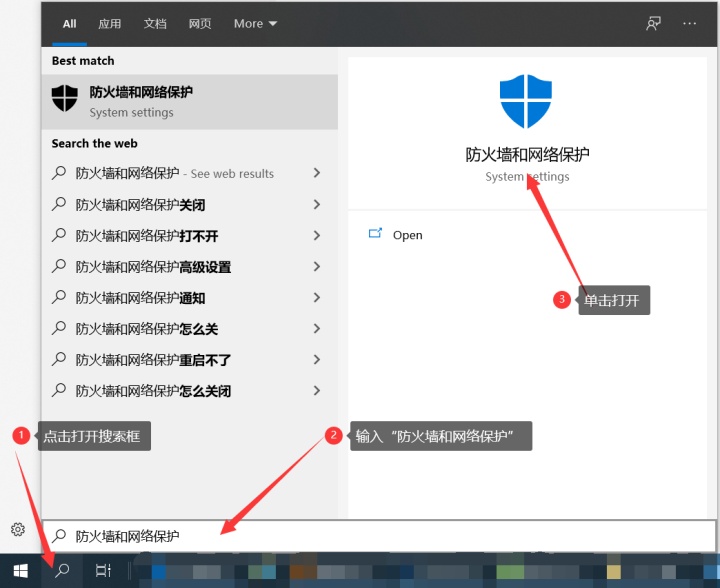
Task: Open the 防火墙和网络保护通知 web suggestion
Action: click(x=190, y=298)
